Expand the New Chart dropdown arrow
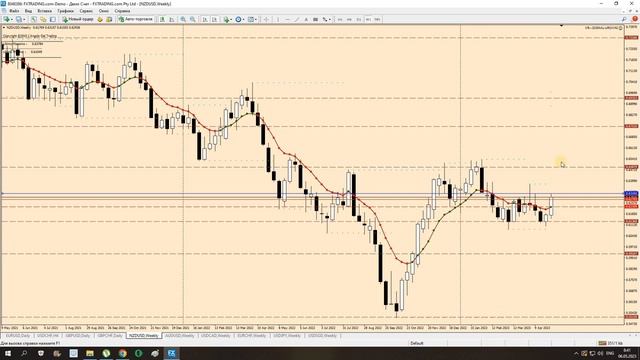 (x=12, y=19)
